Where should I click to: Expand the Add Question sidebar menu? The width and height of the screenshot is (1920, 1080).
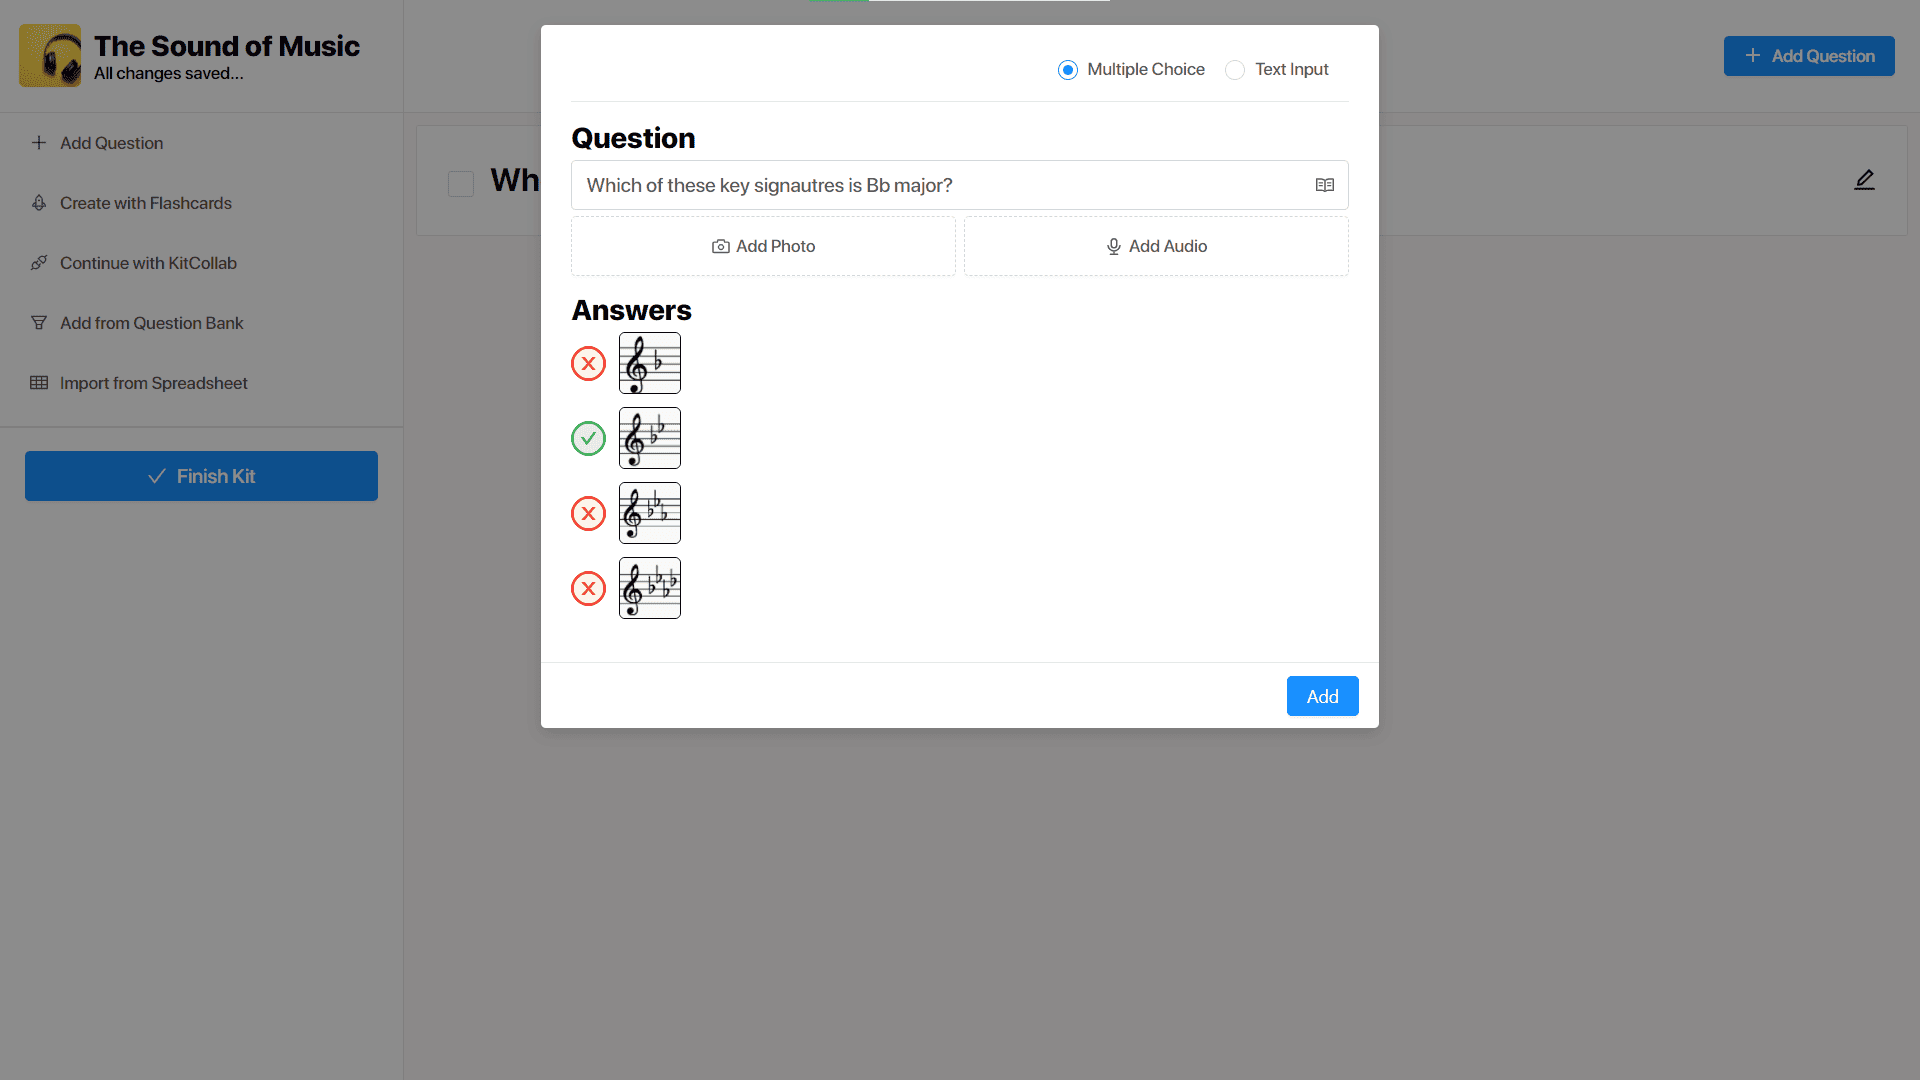(x=112, y=142)
